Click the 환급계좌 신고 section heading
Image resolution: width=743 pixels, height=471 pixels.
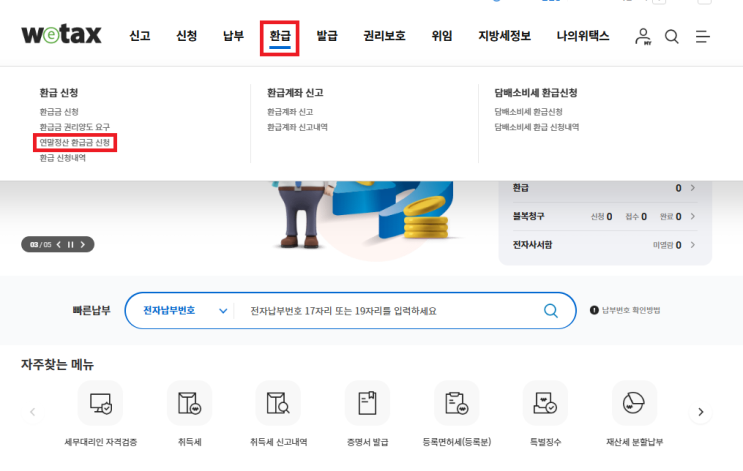[x=295, y=93]
